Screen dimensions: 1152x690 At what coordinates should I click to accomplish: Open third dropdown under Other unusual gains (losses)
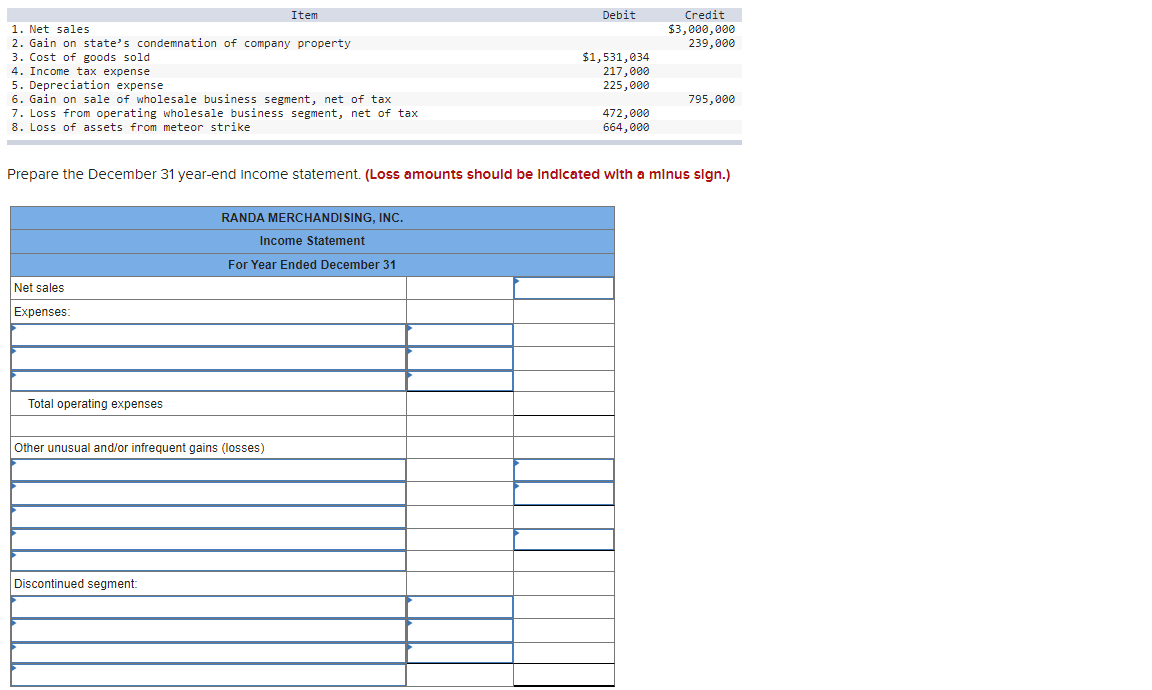(209, 517)
